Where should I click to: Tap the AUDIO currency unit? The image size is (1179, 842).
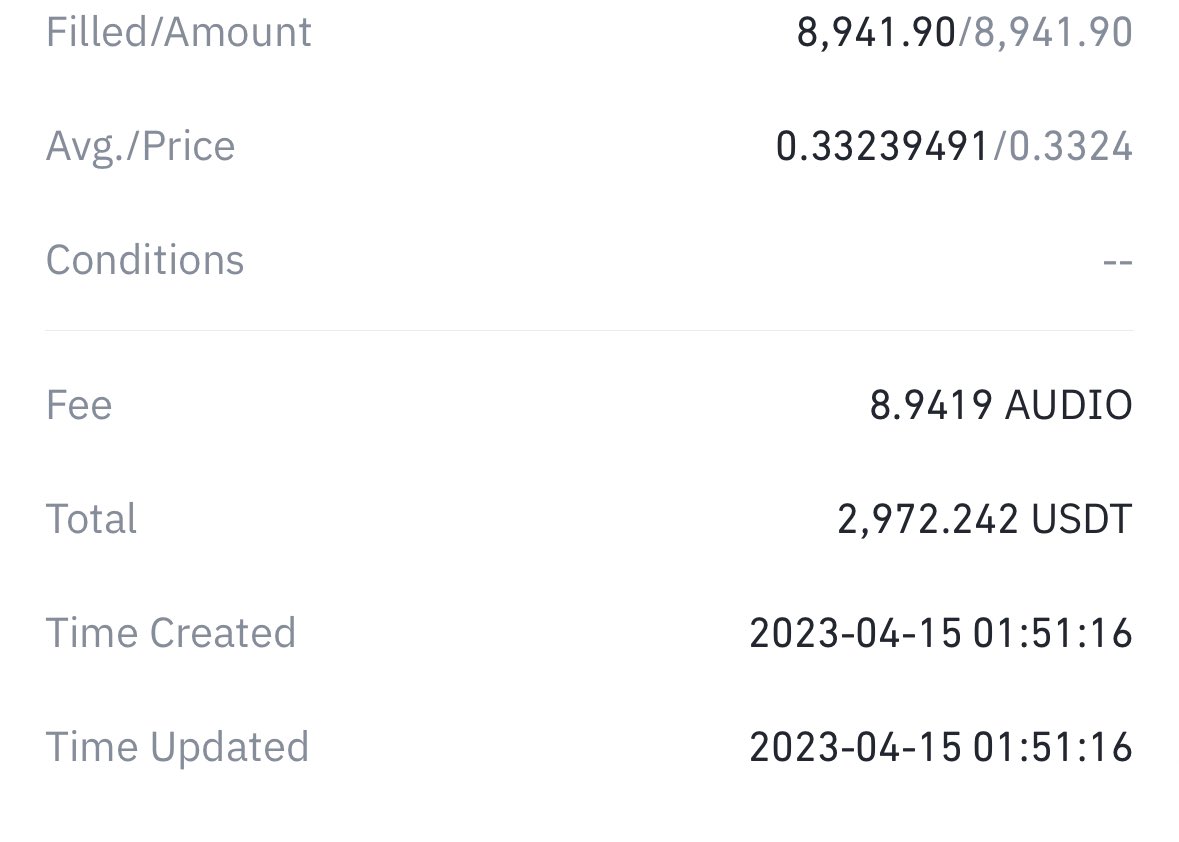[1068, 405]
